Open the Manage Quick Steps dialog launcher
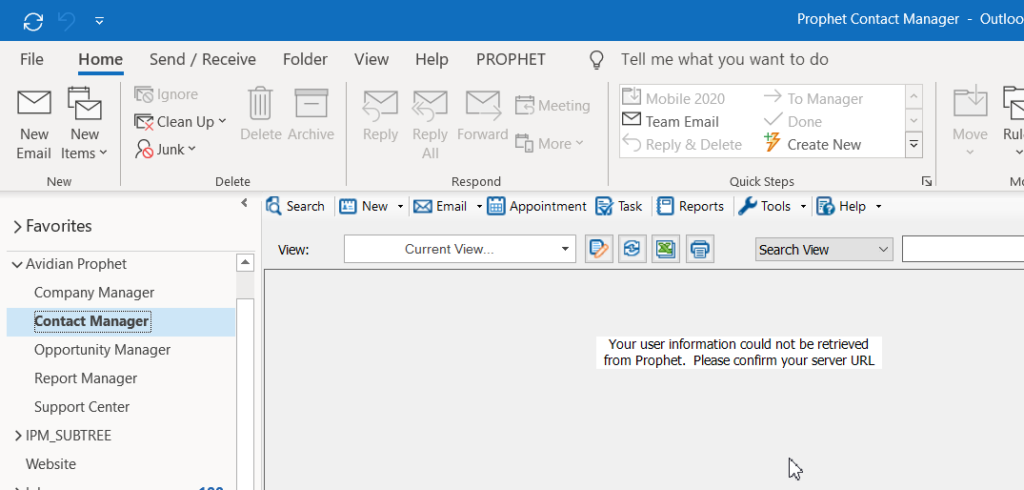Screen dimensions: 1024x490 pos(926,181)
